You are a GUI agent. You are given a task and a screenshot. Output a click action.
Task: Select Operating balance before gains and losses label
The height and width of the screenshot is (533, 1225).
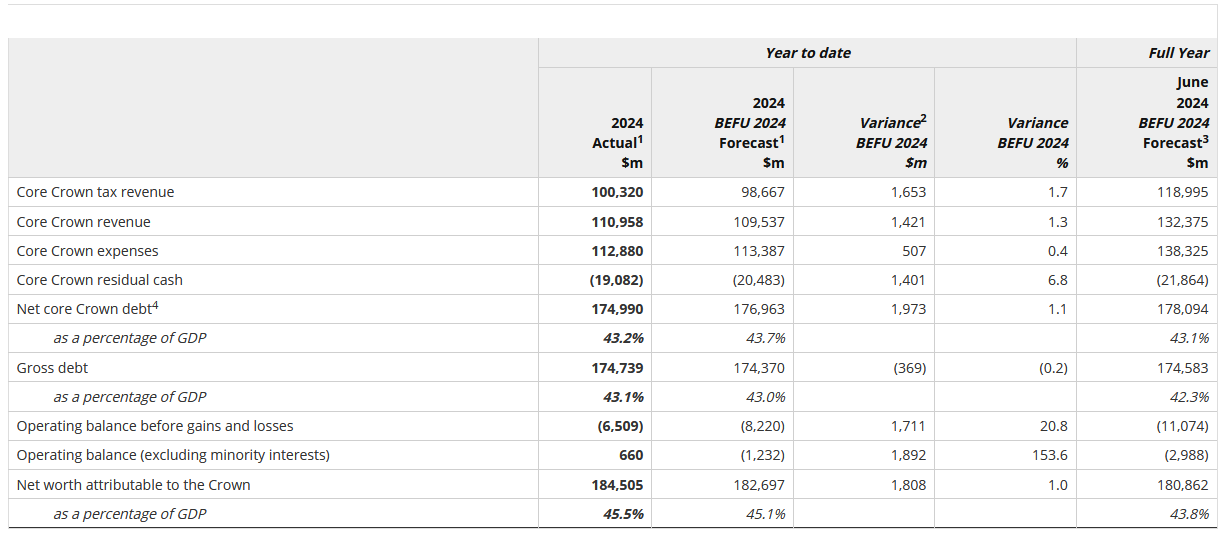[x=155, y=426]
